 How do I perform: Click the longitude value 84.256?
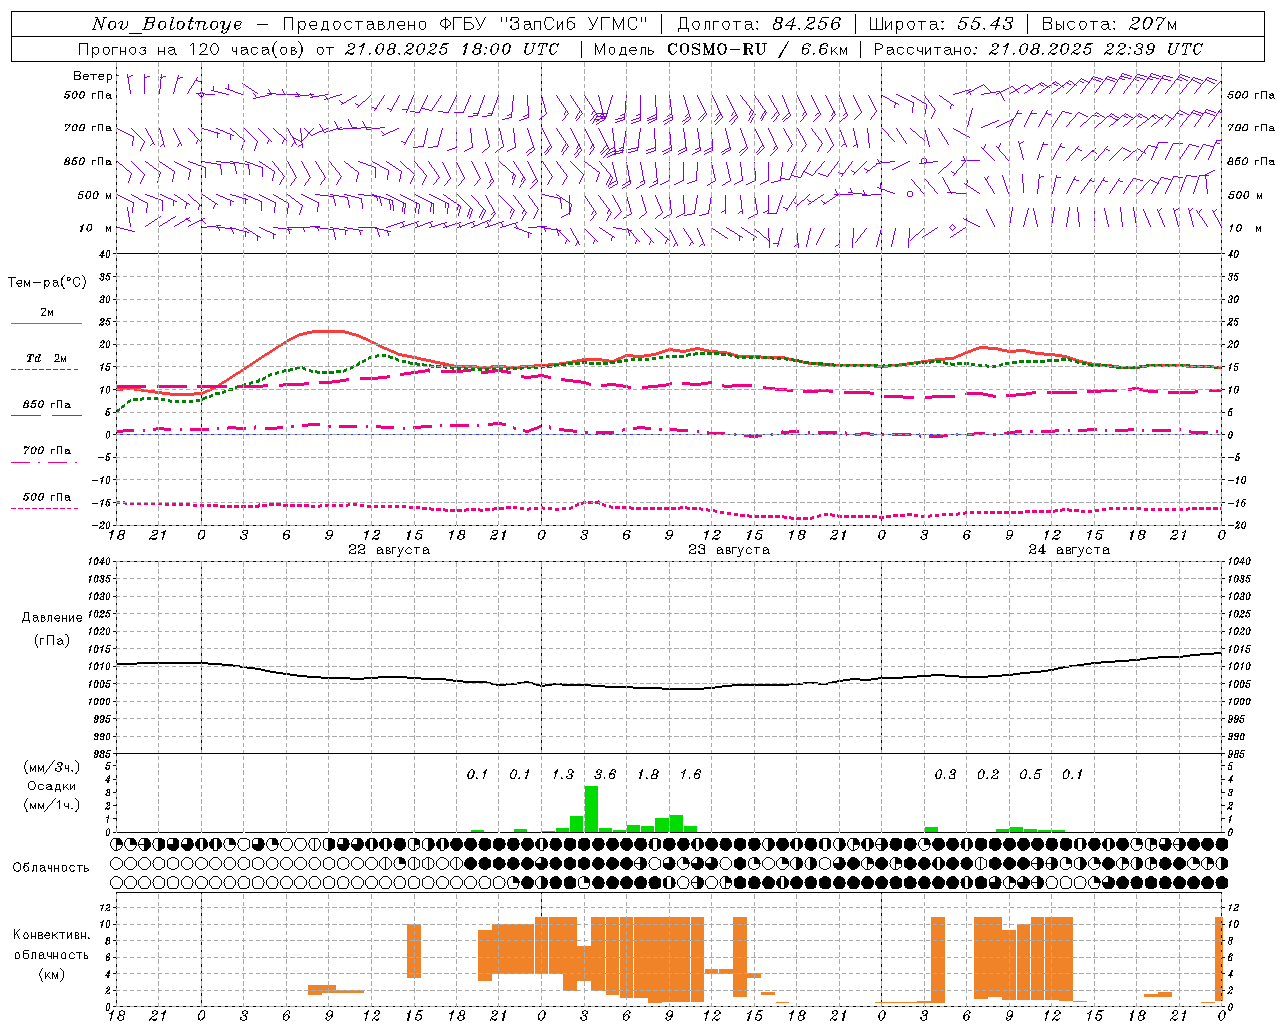807,24
